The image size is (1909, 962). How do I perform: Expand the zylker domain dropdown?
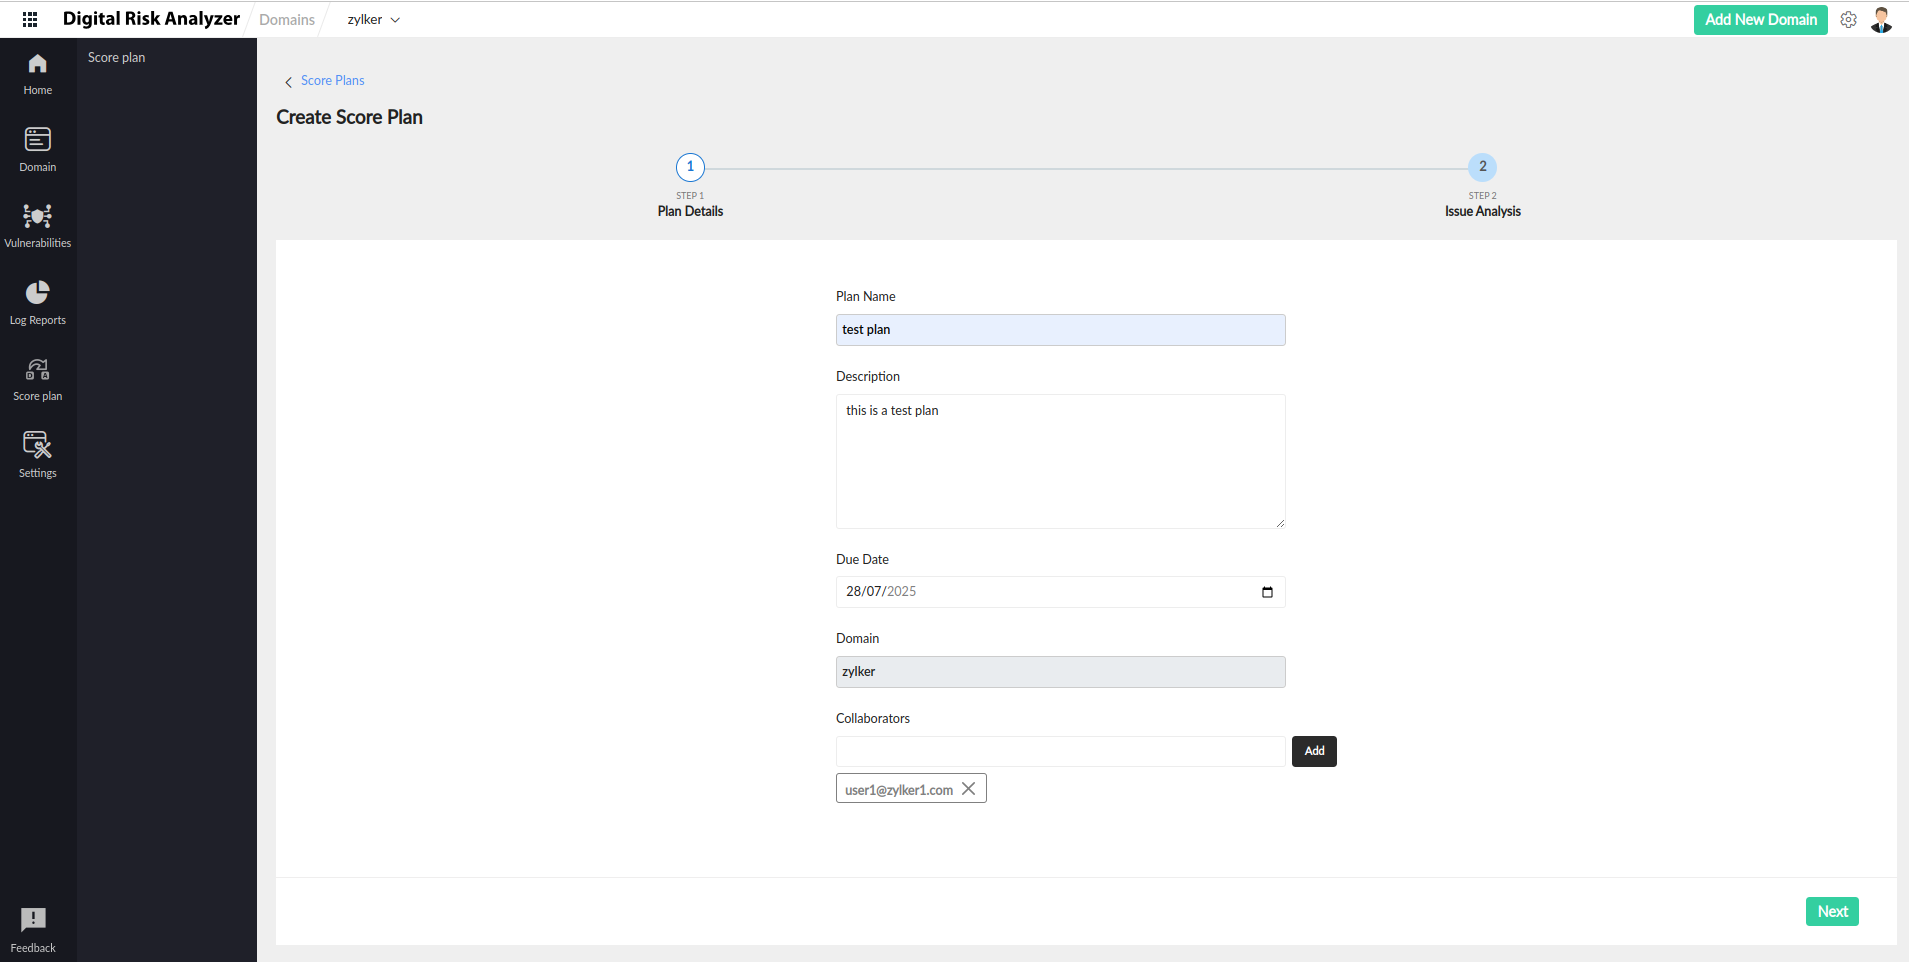pos(374,20)
